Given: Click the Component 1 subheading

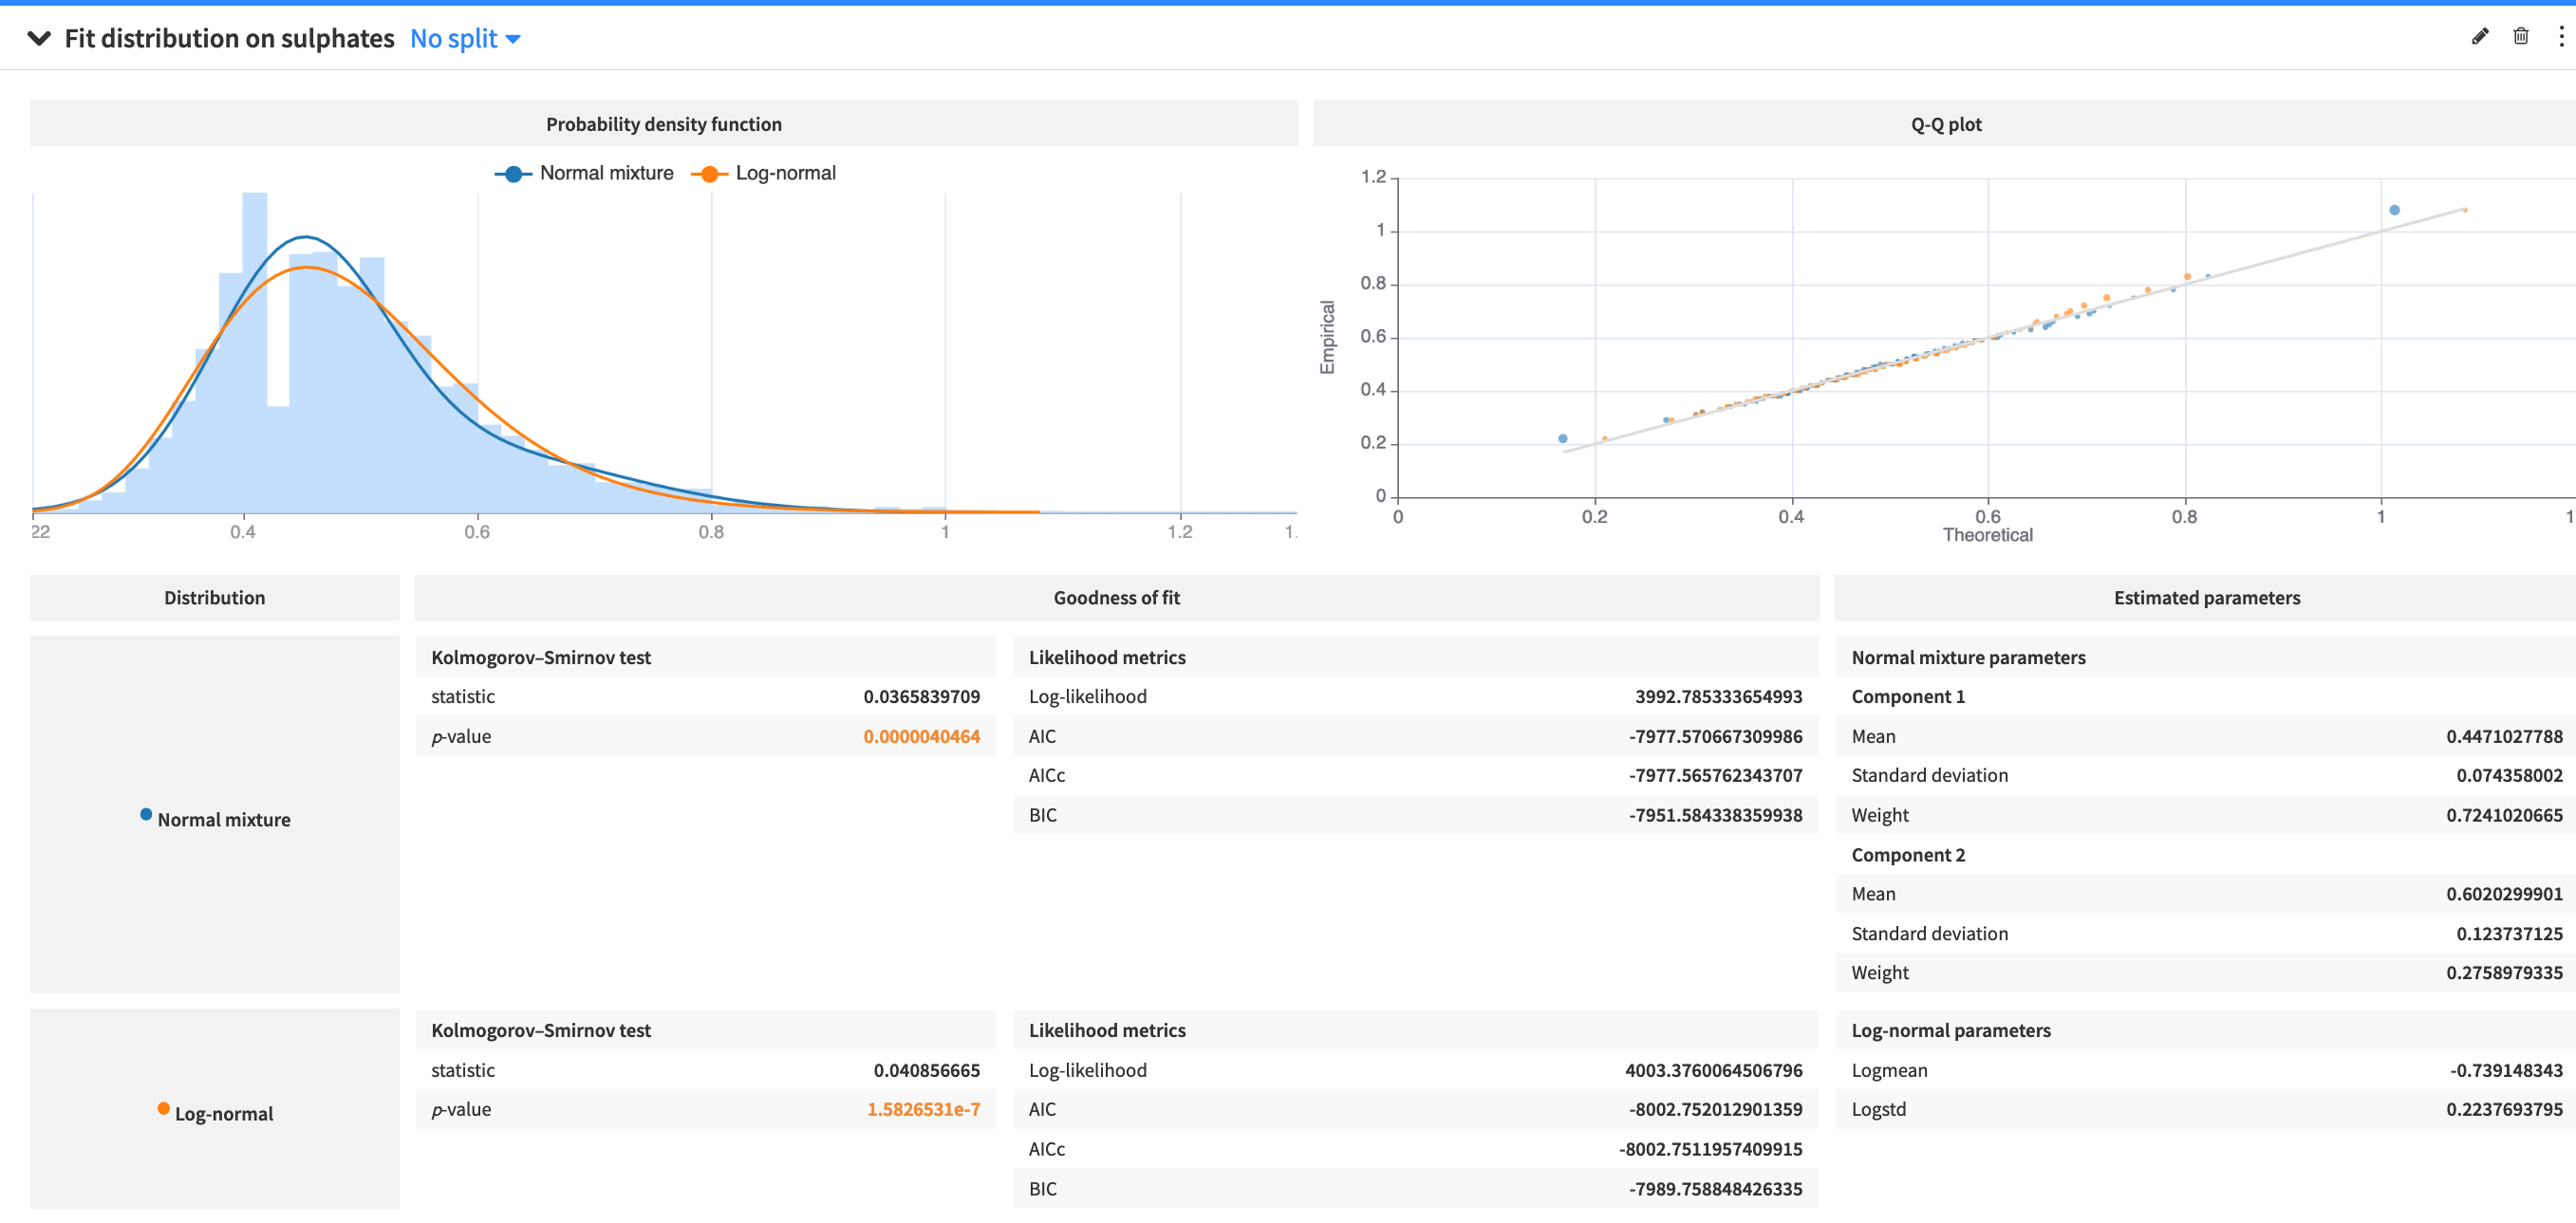Looking at the screenshot, I should pyautogui.click(x=1908, y=696).
